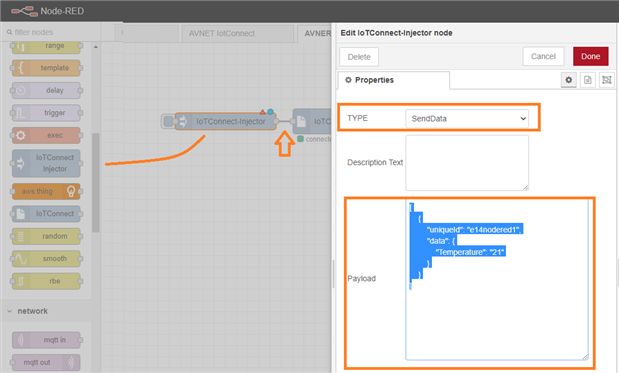Screen dimensions: 619x373
Task: Click the IoTConnect-Injector node on canvas
Action: click(226, 121)
